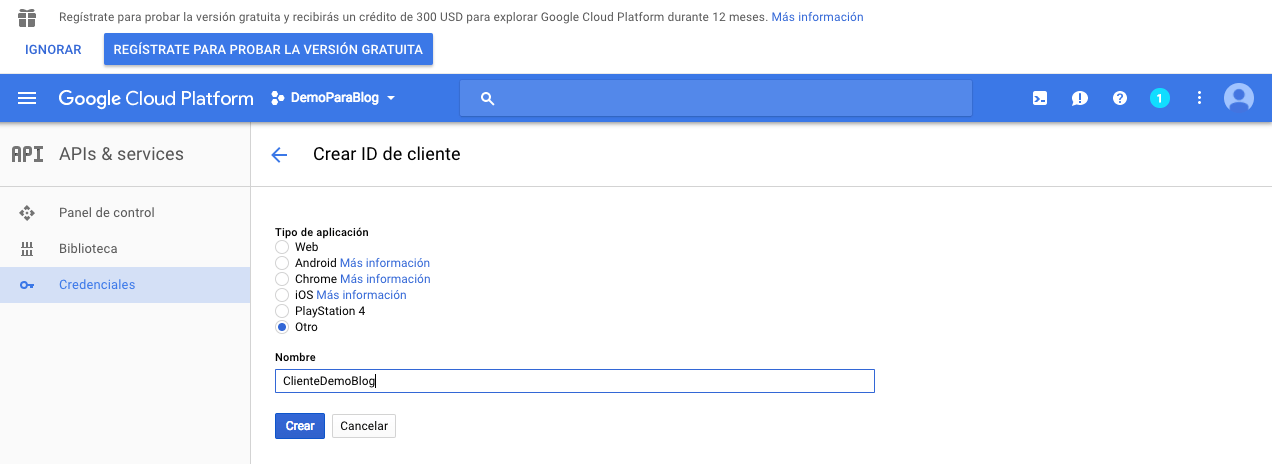Click the Nombre text field
The width and height of the screenshot is (1272, 464).
[x=574, y=381]
